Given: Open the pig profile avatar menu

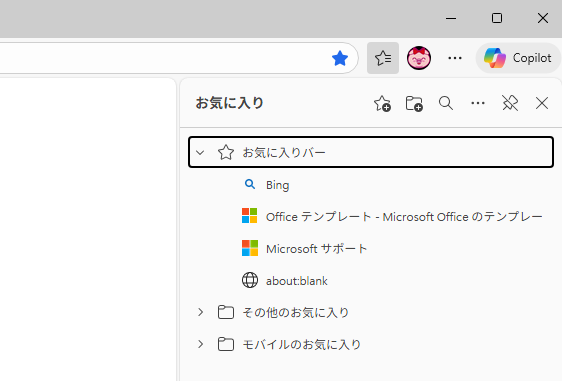Looking at the screenshot, I should (419, 58).
